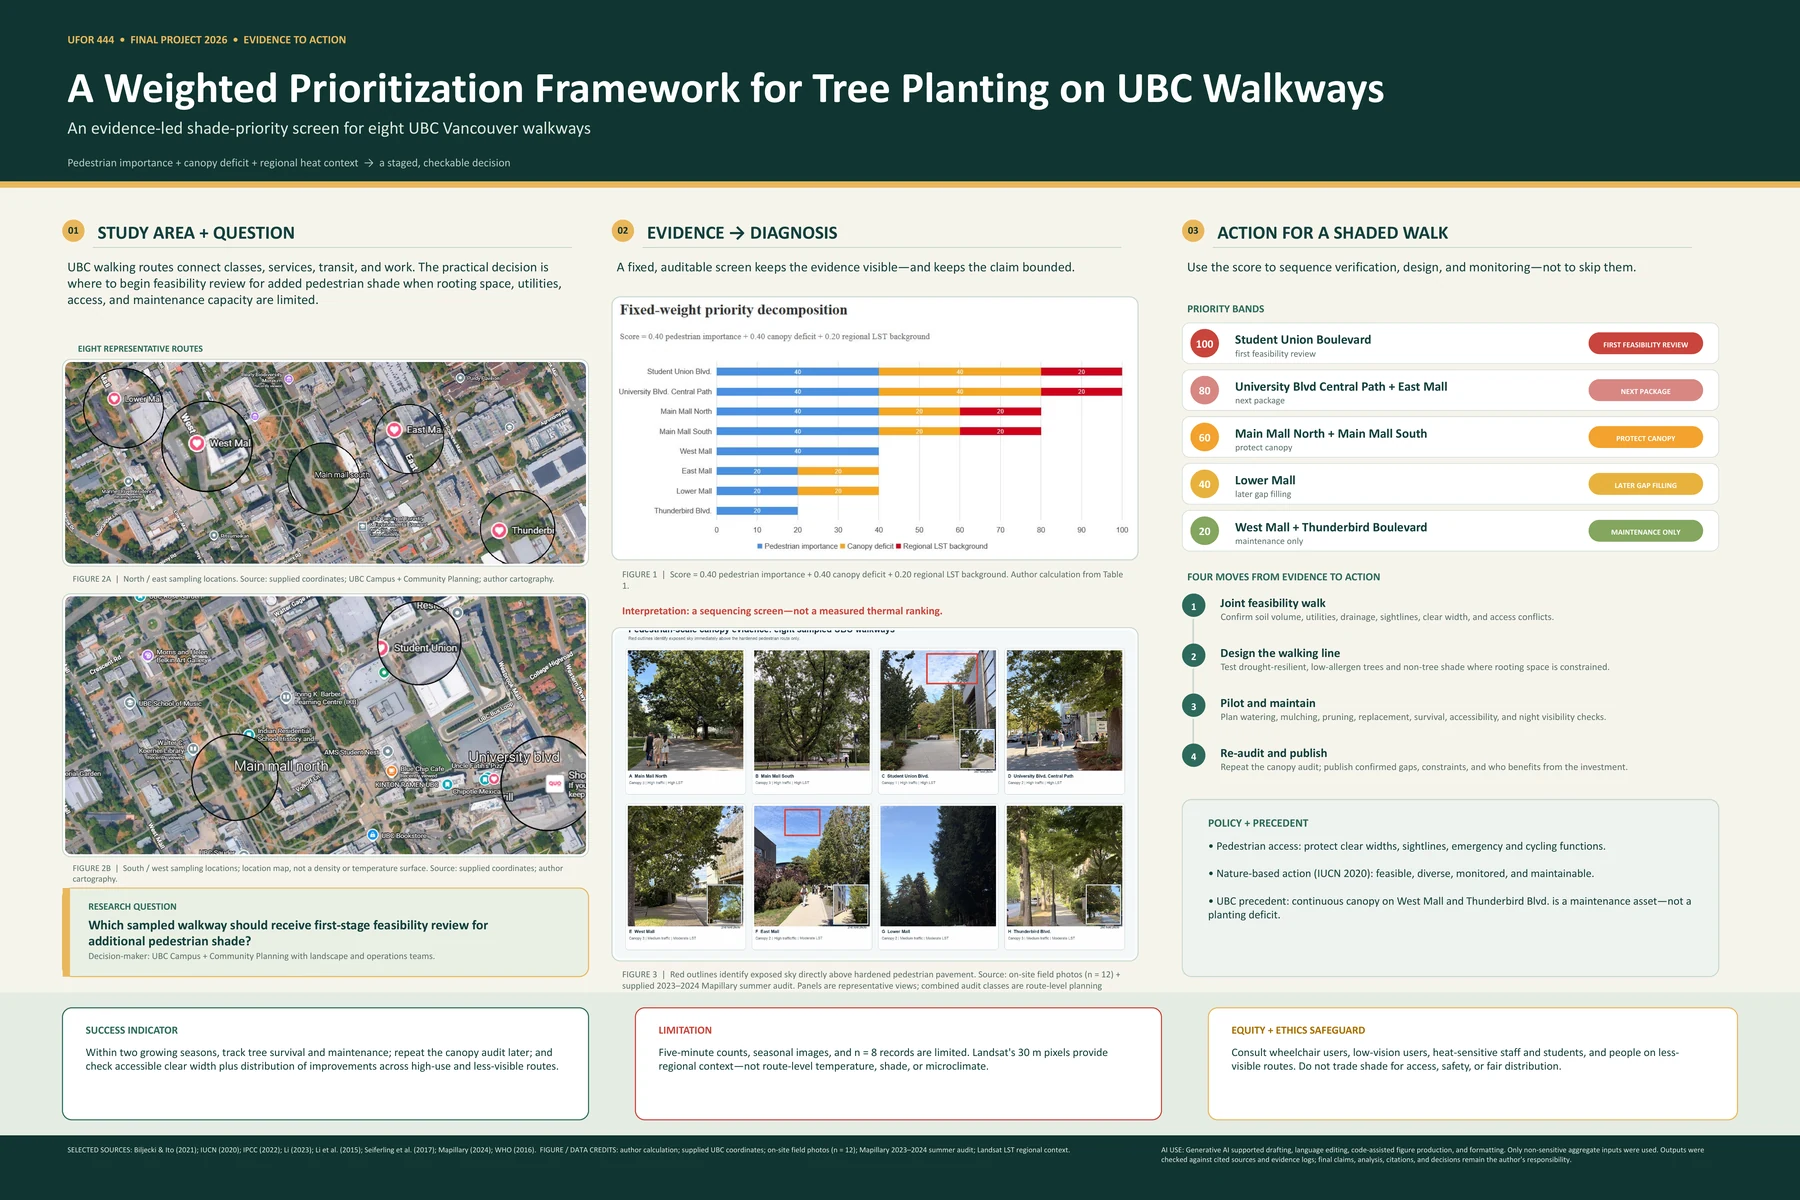Select score circle 20 beside West Mall + Thunderbird
This screenshot has width=1800, height=1200.
tap(1204, 532)
